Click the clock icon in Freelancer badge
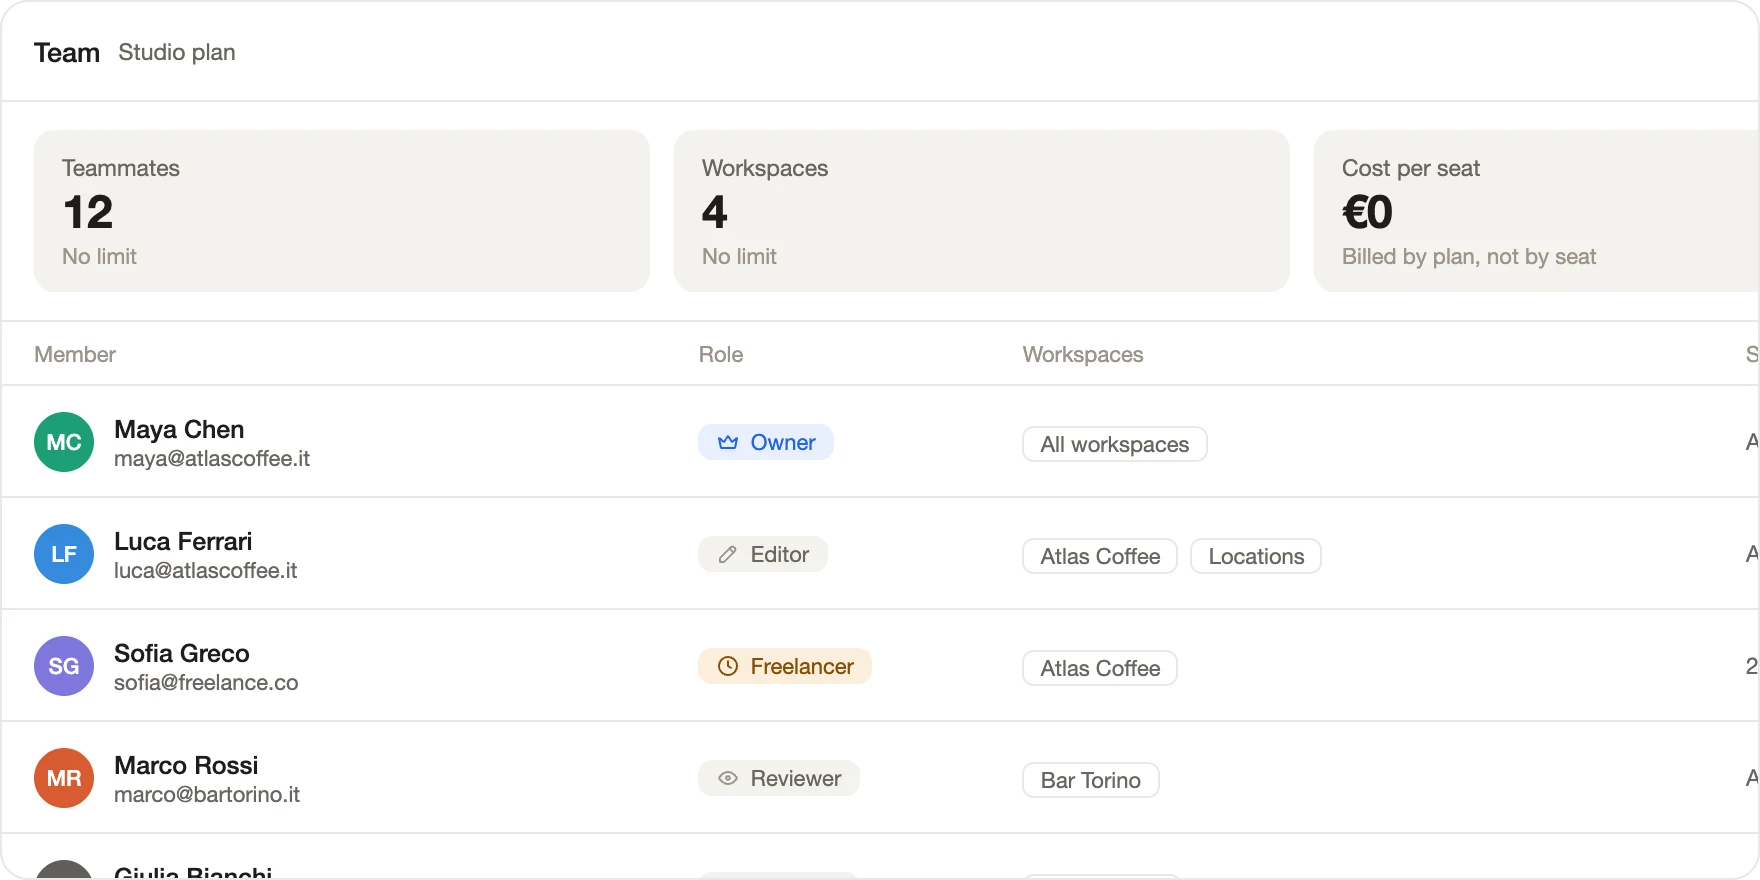Viewport: 1760px width, 880px height. (728, 666)
